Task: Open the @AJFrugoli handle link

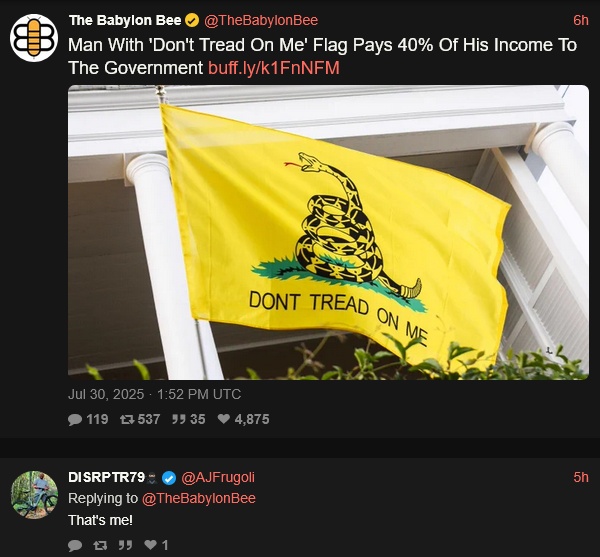Action: [x=218, y=477]
